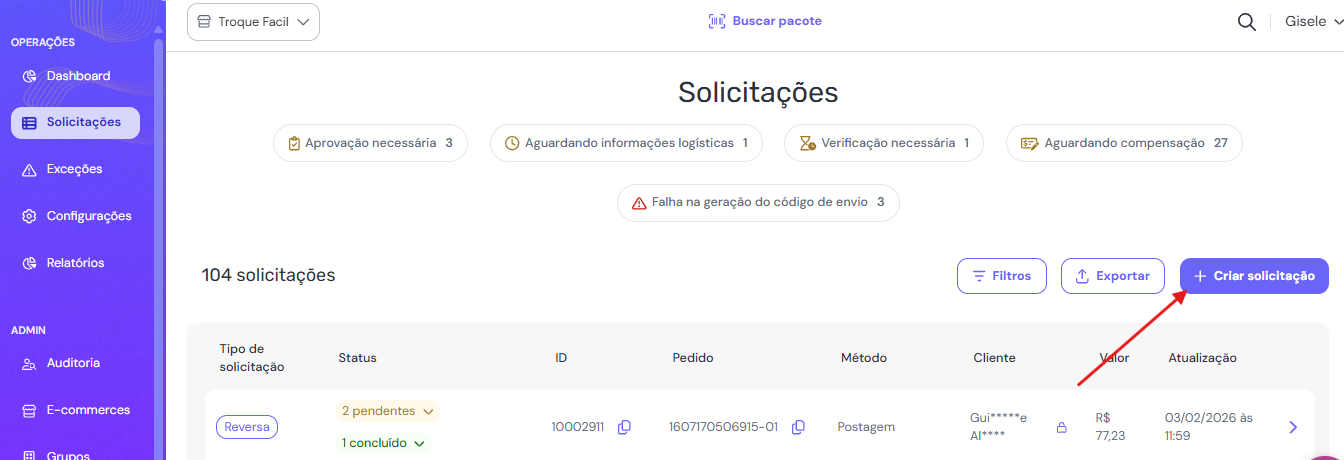
Task: Click the search magnifier icon
Action: 1246,22
